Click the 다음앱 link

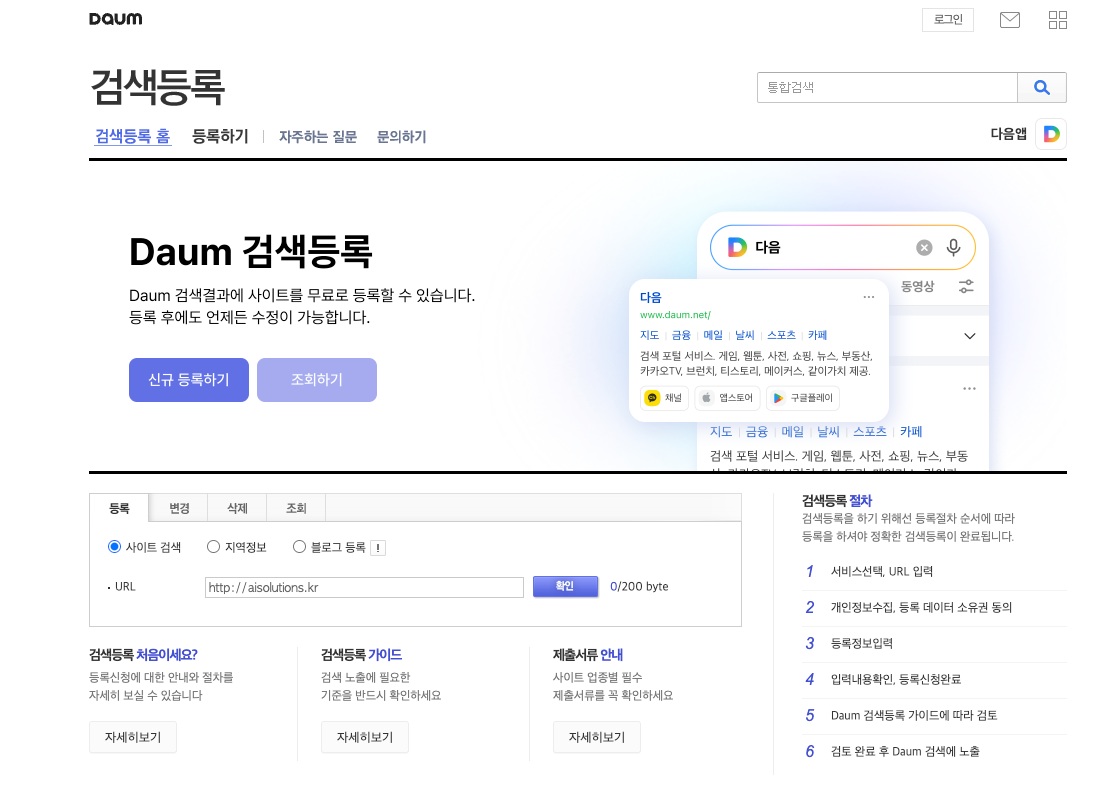[1008, 134]
